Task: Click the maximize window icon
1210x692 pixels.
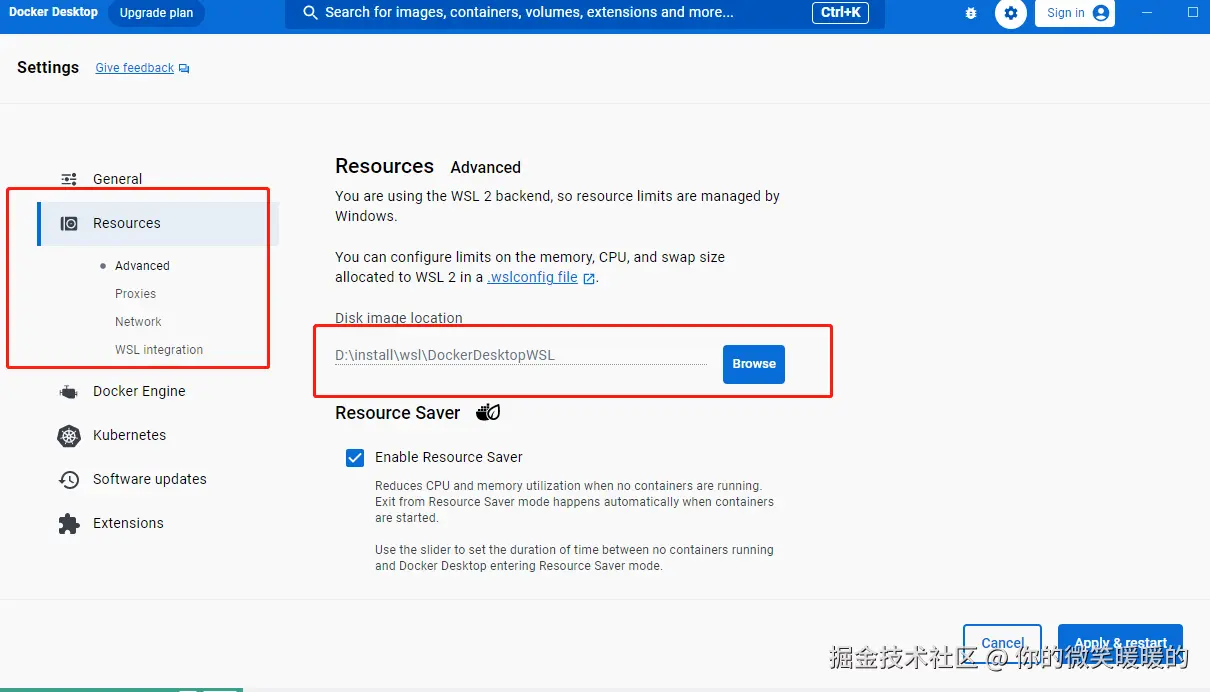Action: [x=1193, y=12]
